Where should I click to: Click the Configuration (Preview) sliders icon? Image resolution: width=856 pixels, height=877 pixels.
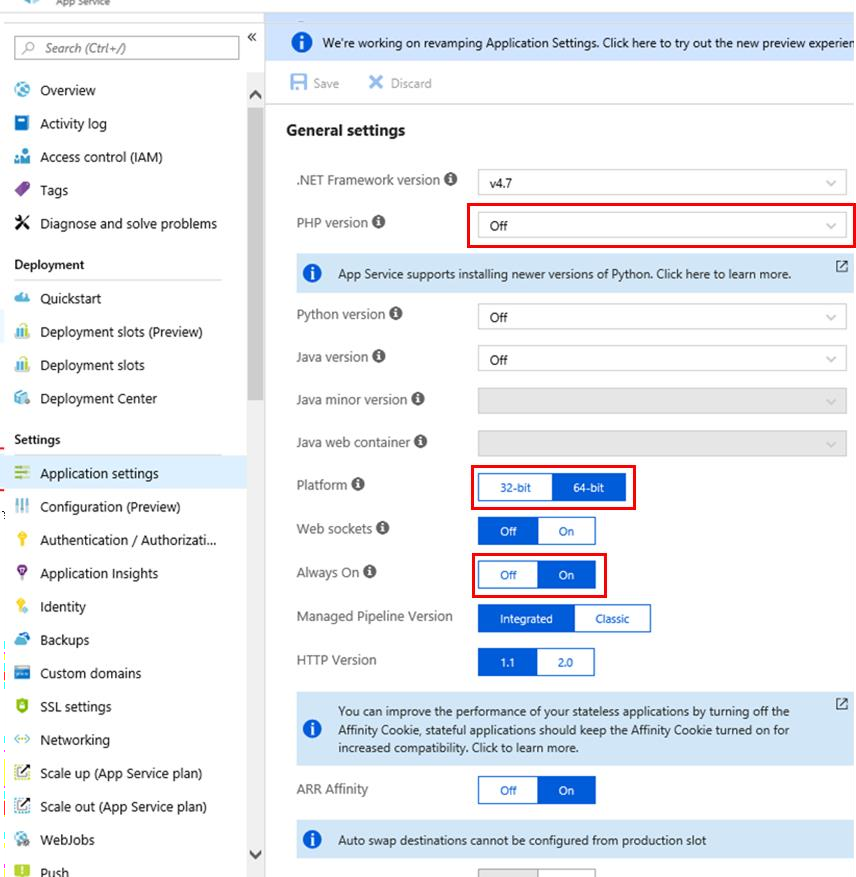pyautogui.click(x=22, y=506)
